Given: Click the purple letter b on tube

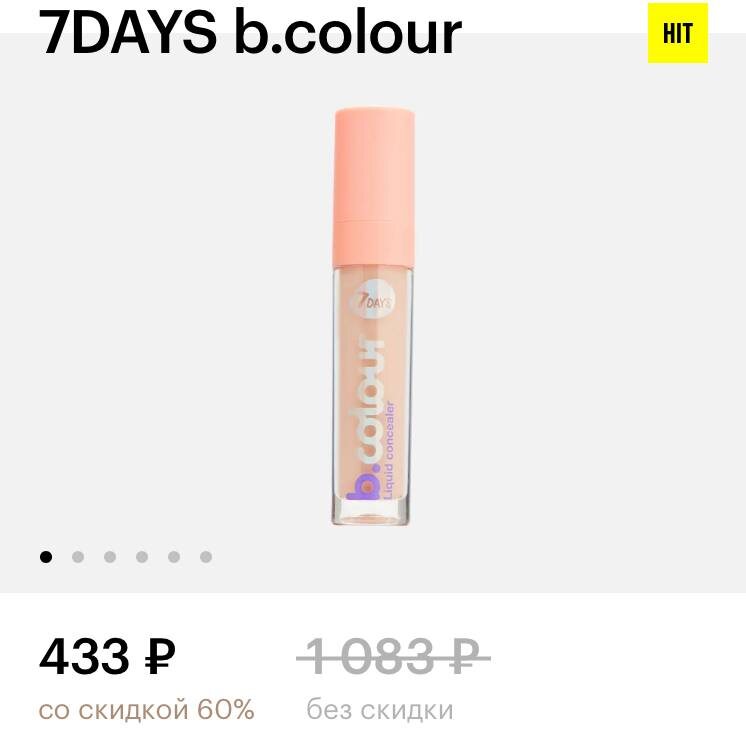Looking at the screenshot, I should click(363, 485).
